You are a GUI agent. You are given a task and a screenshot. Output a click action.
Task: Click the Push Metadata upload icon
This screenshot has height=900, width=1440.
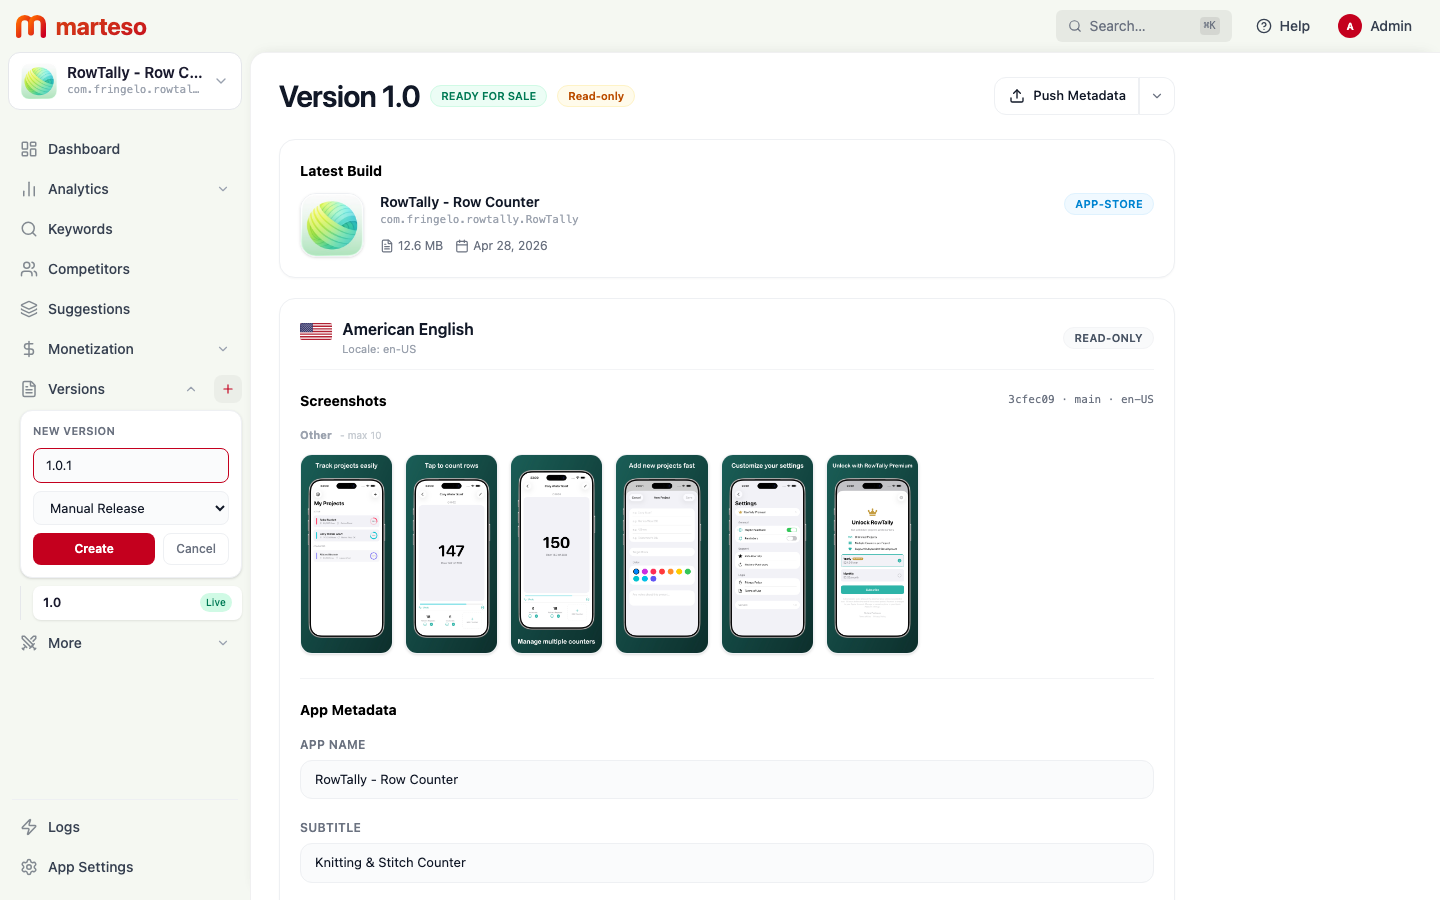(x=1017, y=96)
